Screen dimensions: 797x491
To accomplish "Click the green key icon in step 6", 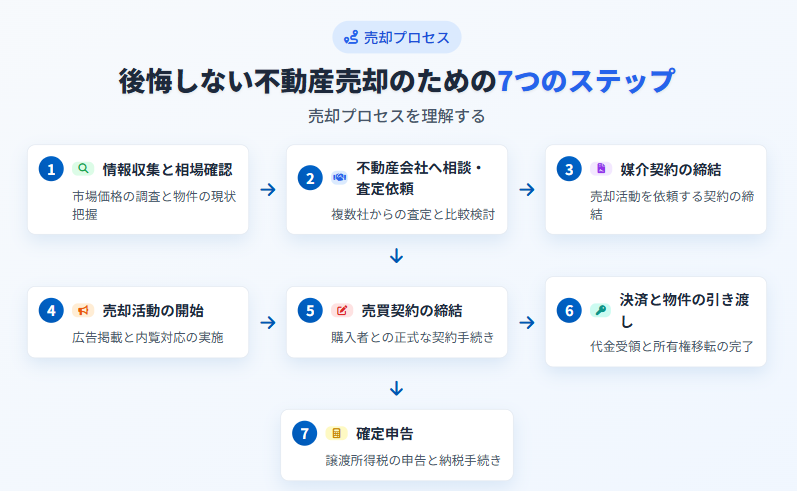I will (x=601, y=310).
